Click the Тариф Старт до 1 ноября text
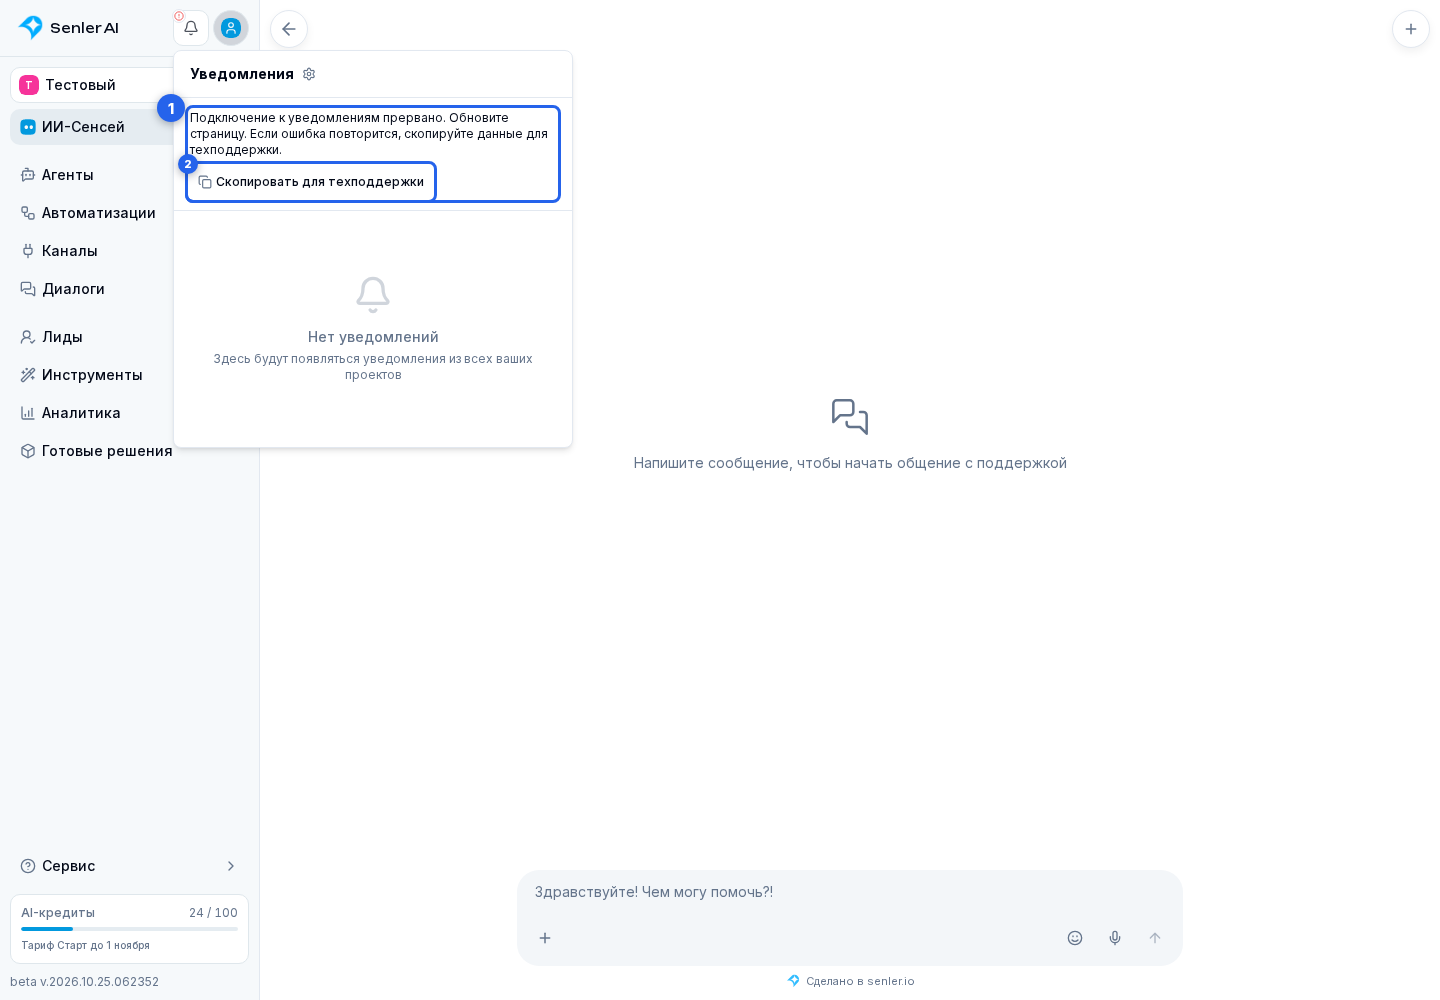The width and height of the screenshot is (1440, 1000). pos(85,945)
